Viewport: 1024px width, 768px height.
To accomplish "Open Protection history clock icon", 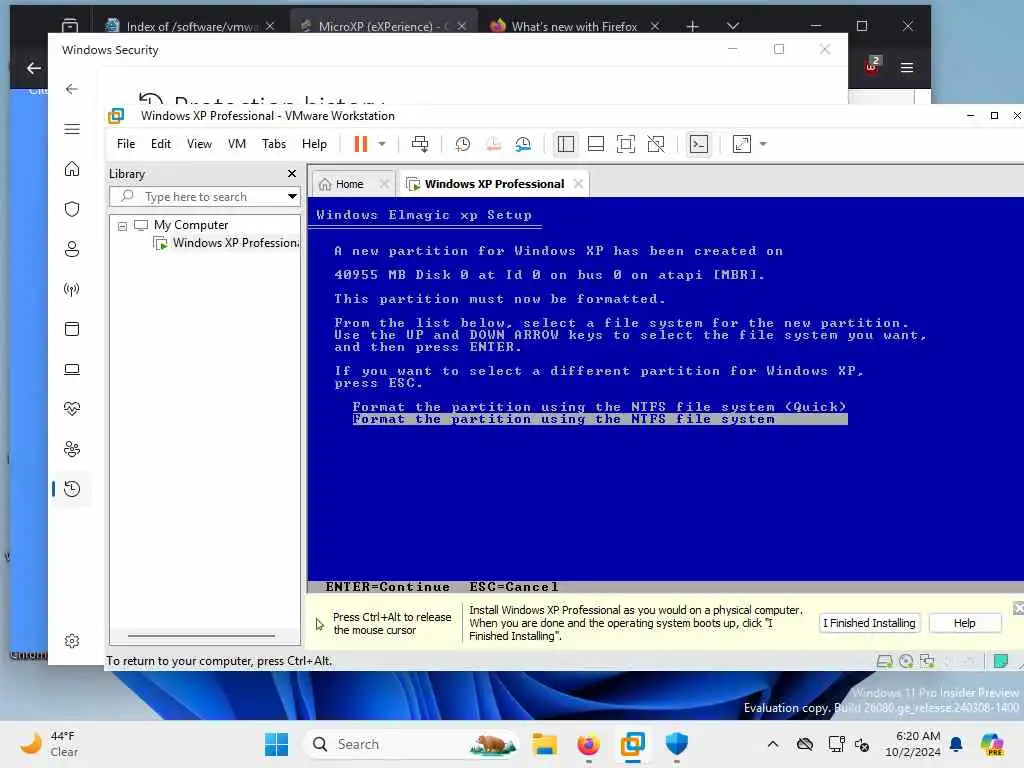I will coord(72,488).
